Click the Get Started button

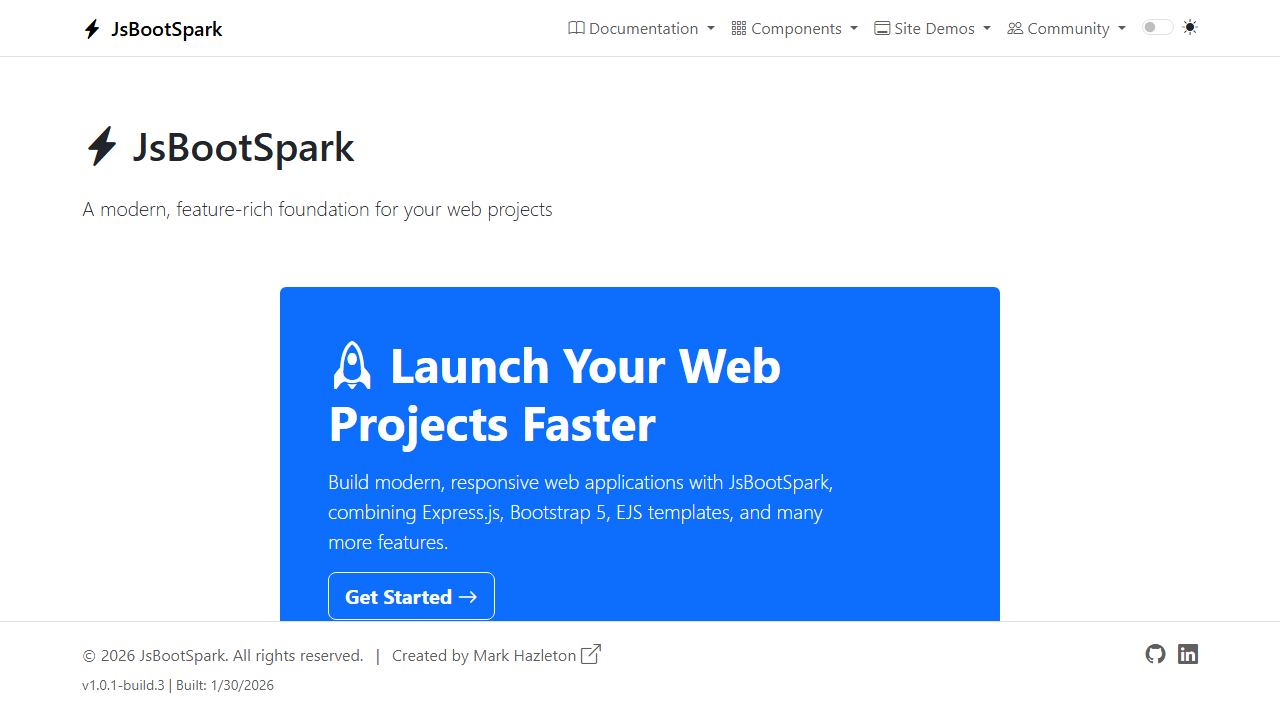(x=411, y=596)
